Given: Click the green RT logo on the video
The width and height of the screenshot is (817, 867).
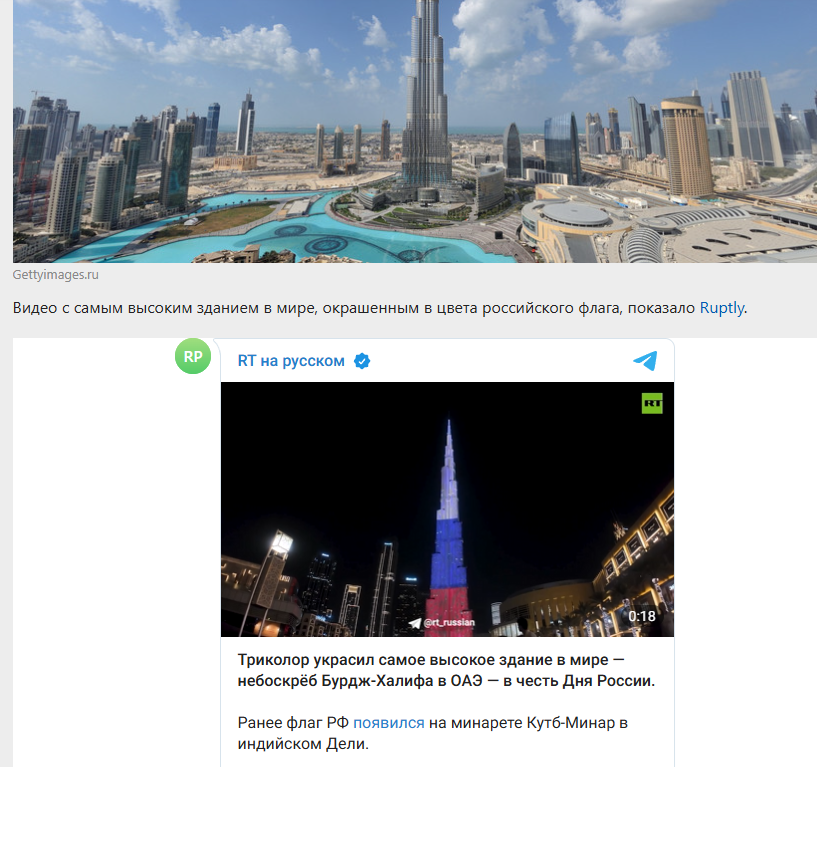Looking at the screenshot, I should (652, 403).
